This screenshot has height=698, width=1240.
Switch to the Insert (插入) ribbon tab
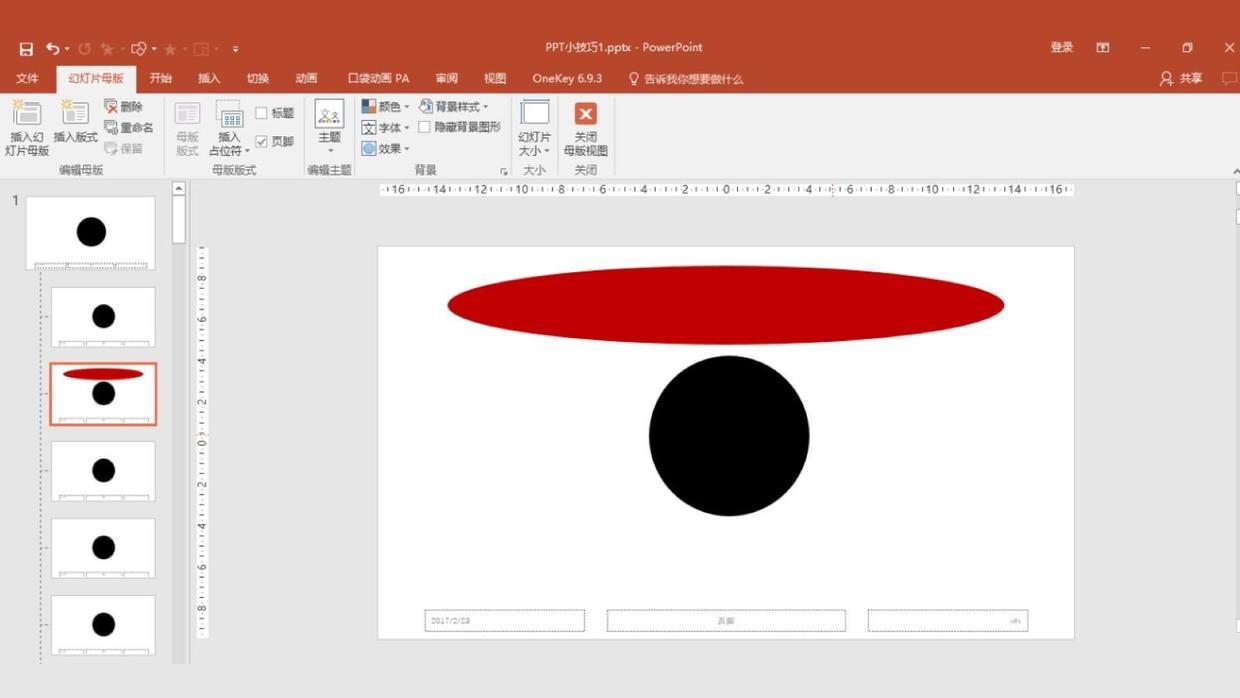pos(209,78)
